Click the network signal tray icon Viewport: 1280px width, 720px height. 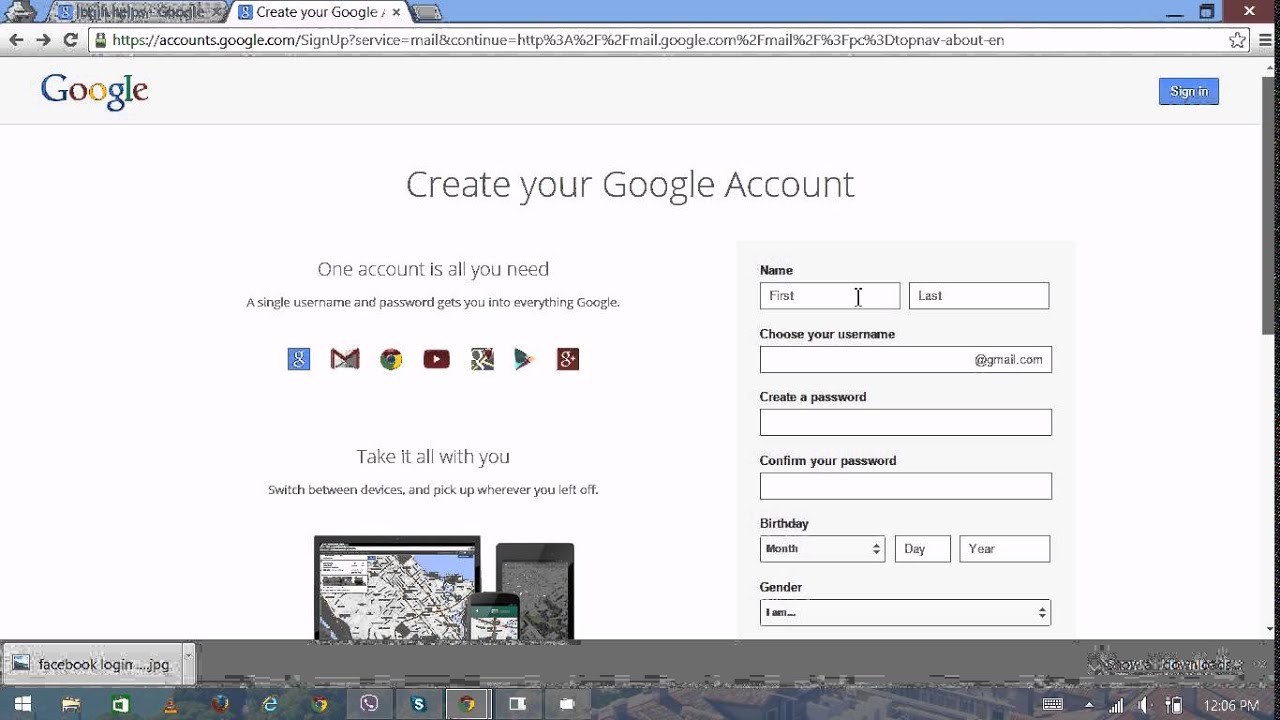[x=1117, y=705]
